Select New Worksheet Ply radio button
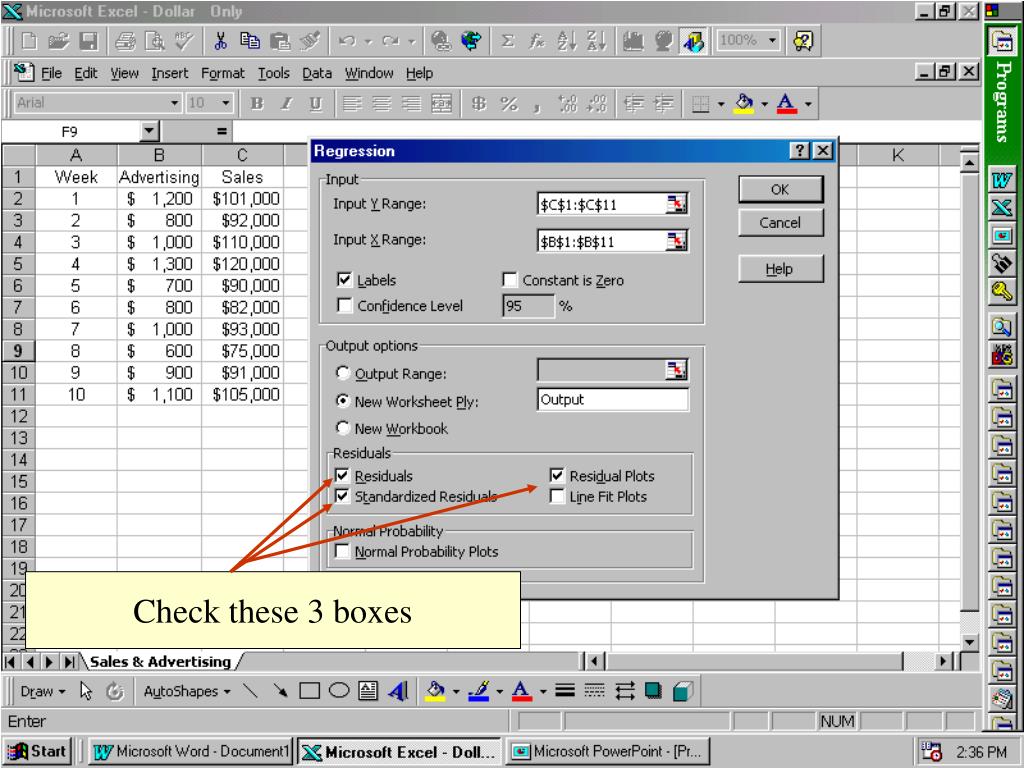This screenshot has height=768, width=1024. pos(342,400)
